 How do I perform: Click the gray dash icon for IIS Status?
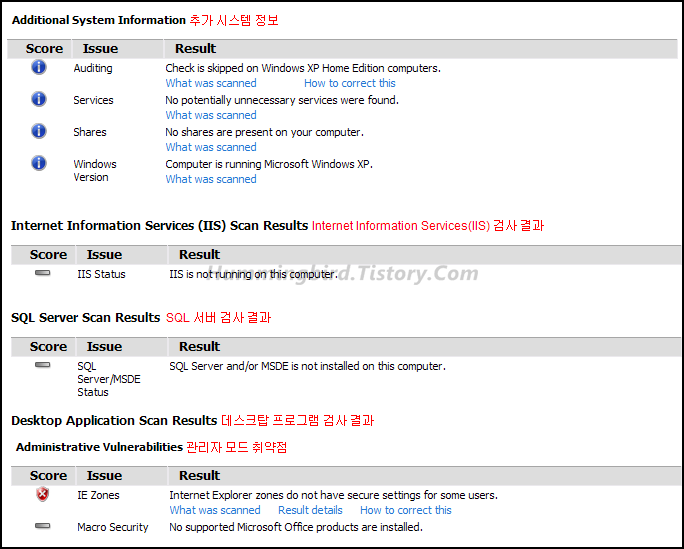pyautogui.click(x=43, y=273)
